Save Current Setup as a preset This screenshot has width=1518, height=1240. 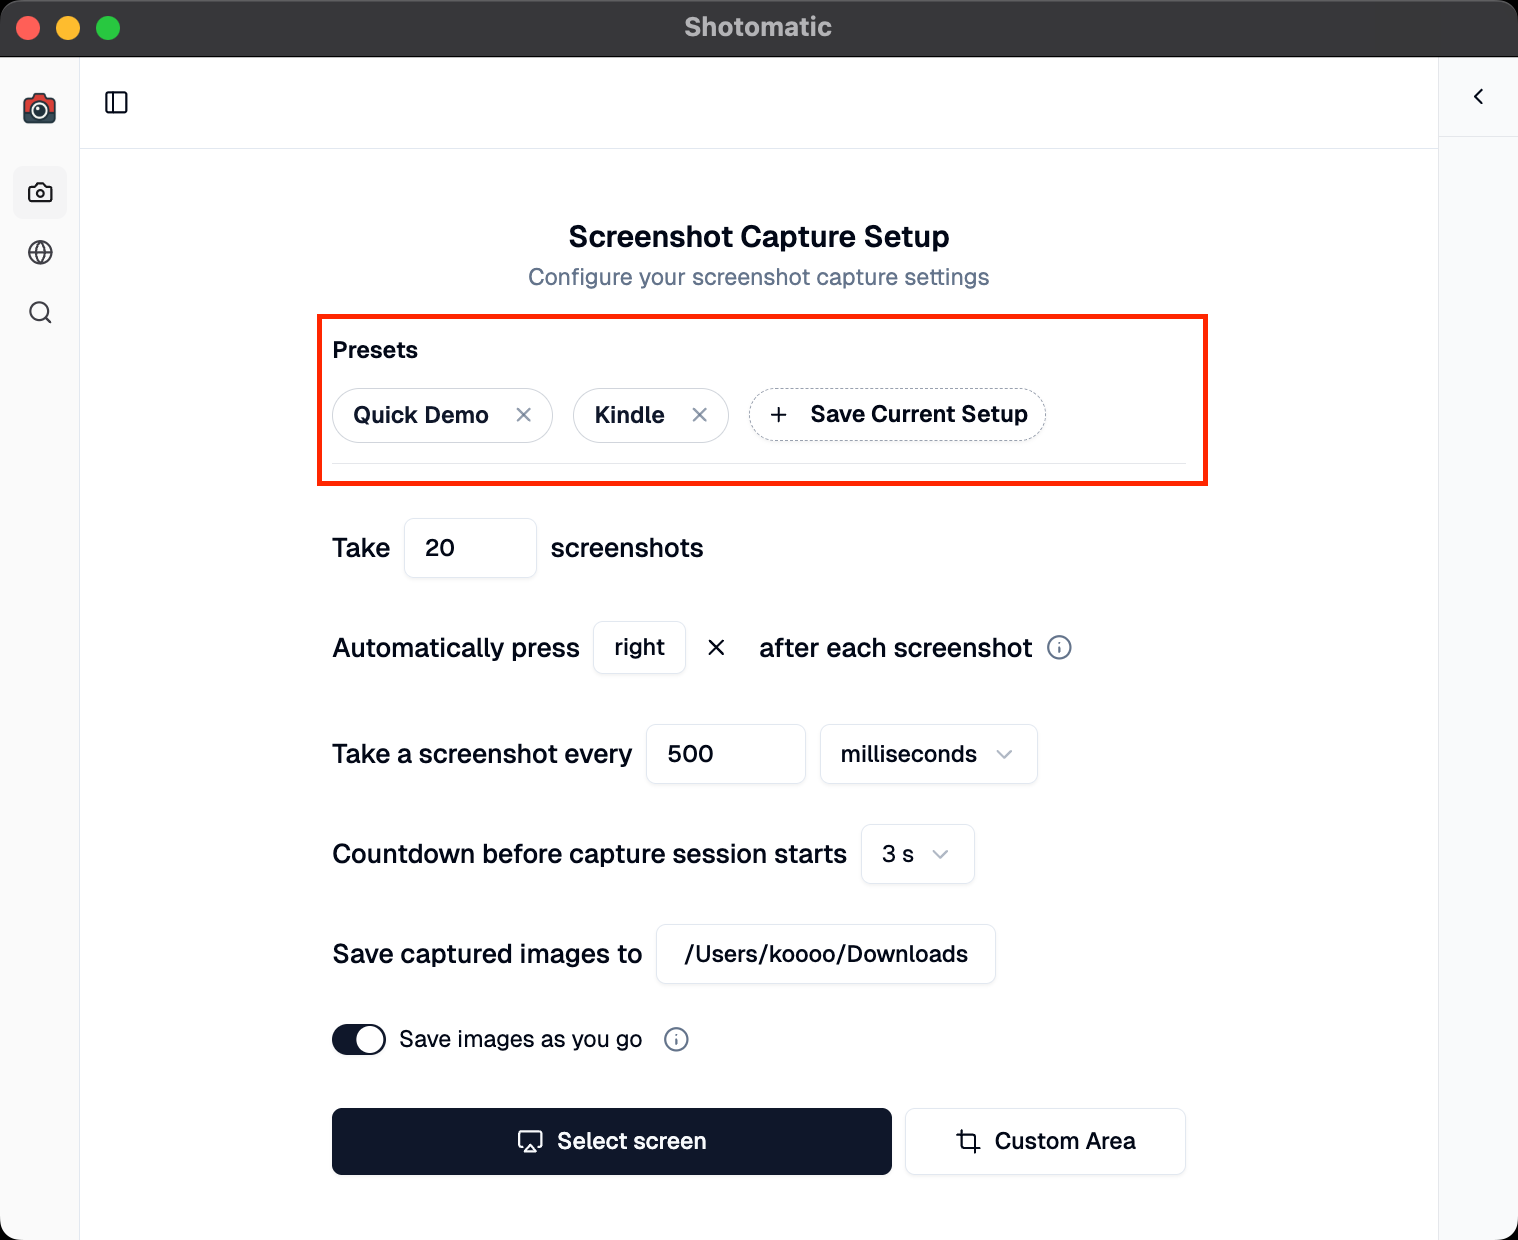[896, 414]
